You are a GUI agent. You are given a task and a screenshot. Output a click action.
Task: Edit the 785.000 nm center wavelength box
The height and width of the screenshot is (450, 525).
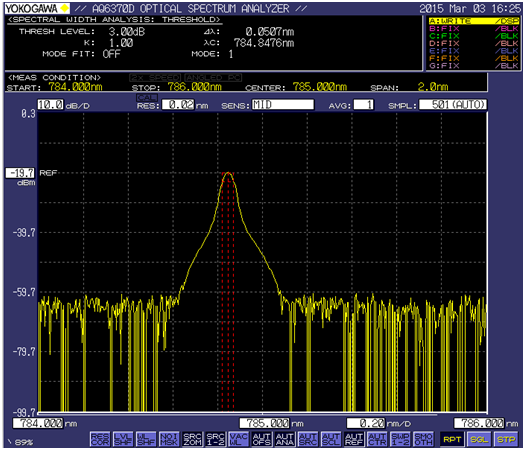click(265, 423)
